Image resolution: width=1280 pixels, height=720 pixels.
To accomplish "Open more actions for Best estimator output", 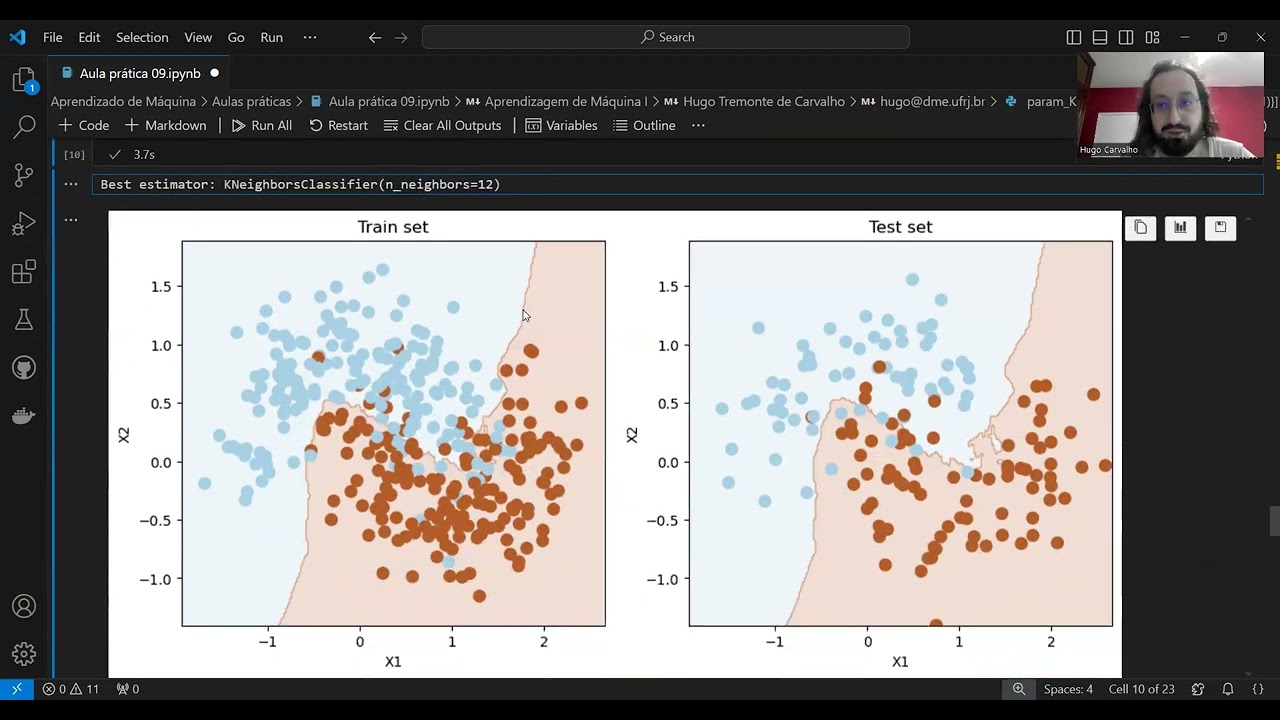I will click(x=71, y=184).
